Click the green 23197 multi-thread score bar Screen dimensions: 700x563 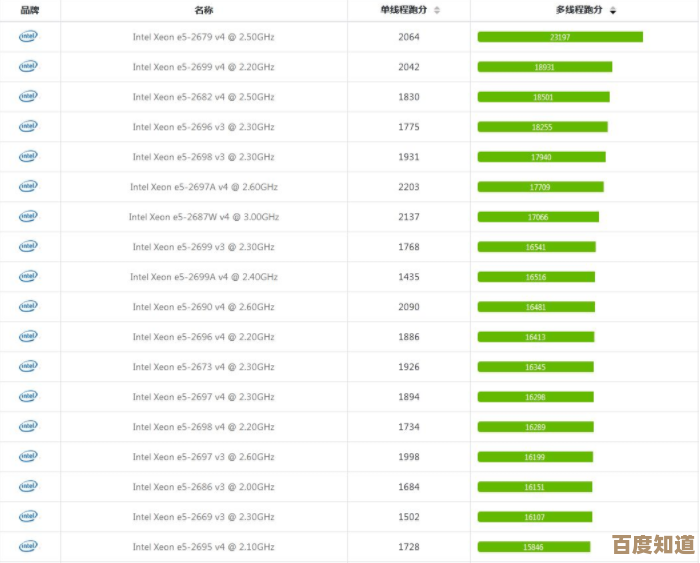[x=560, y=37]
